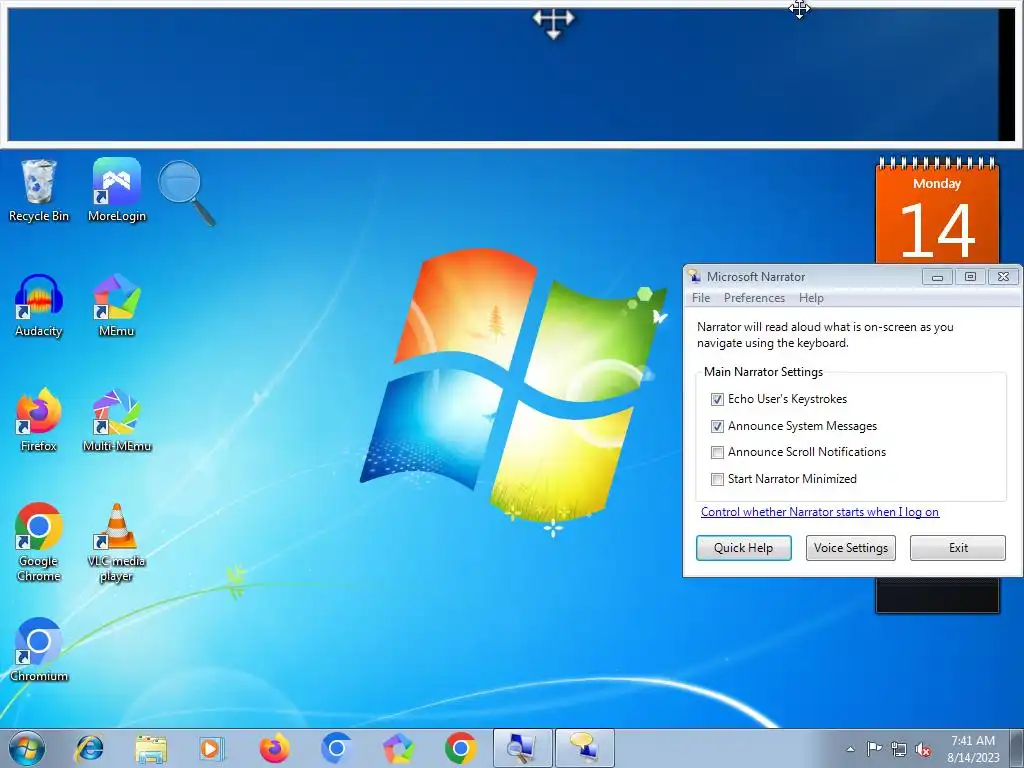Viewport: 1024px width, 768px height.
Task: Click the Magnifier glass icon on desktop
Action: [x=187, y=193]
